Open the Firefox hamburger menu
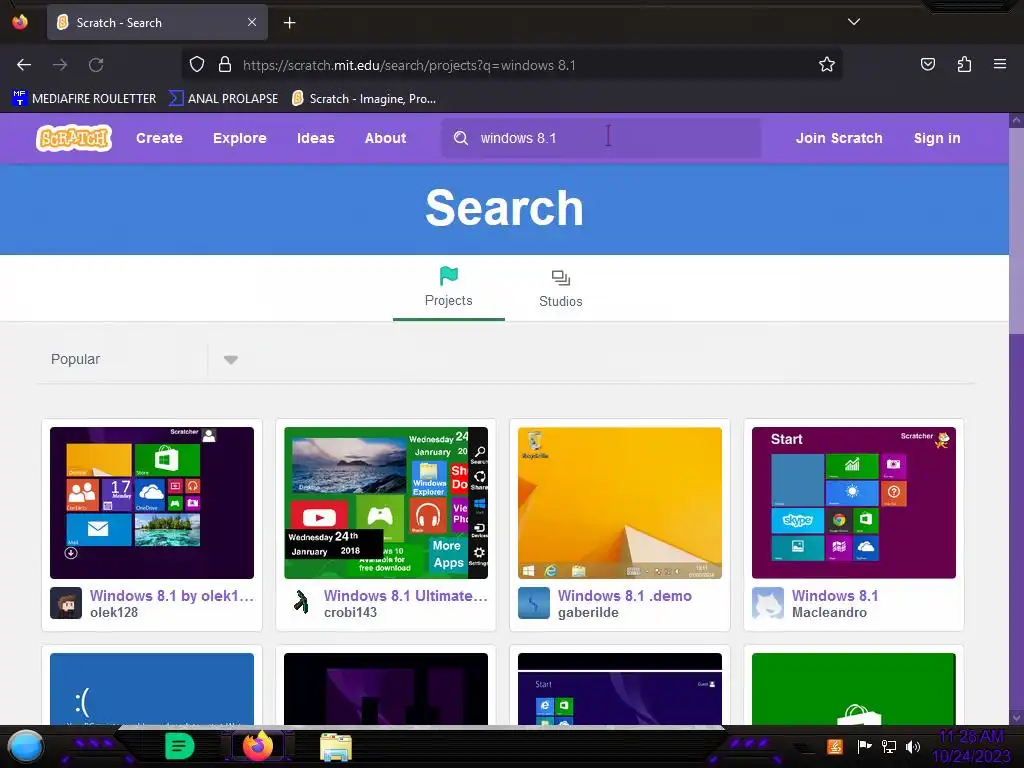This screenshot has width=1024, height=768. point(1000,64)
